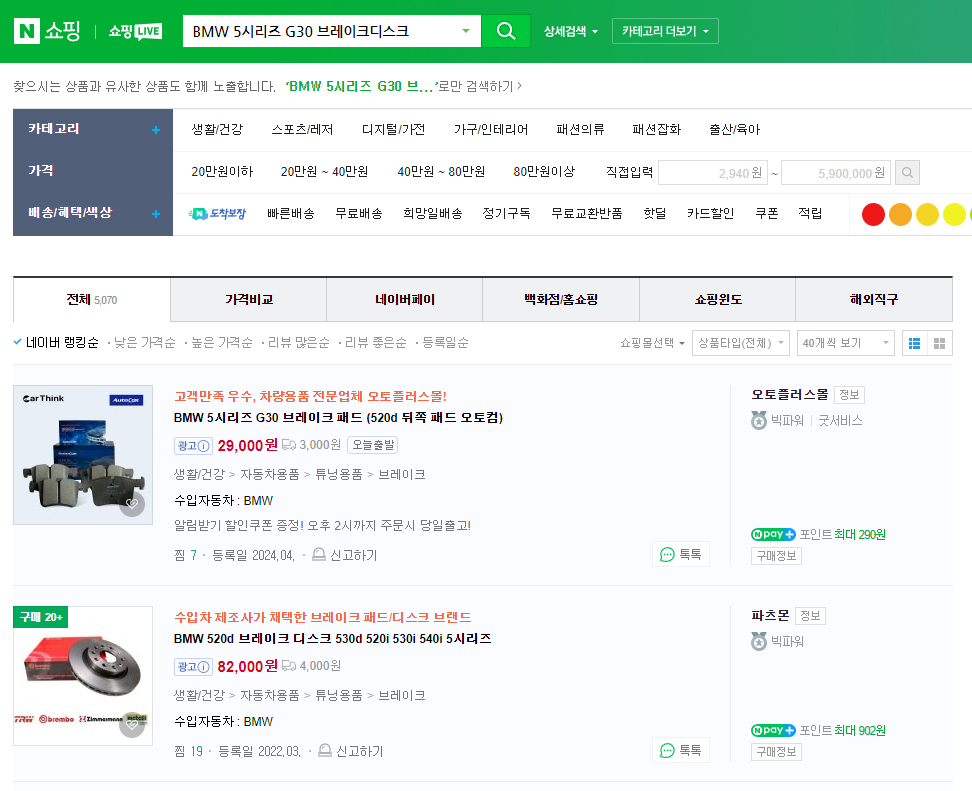Image resolution: width=972 pixels, height=791 pixels.
Task: Filter price 20만원이하
Action: 222,171
